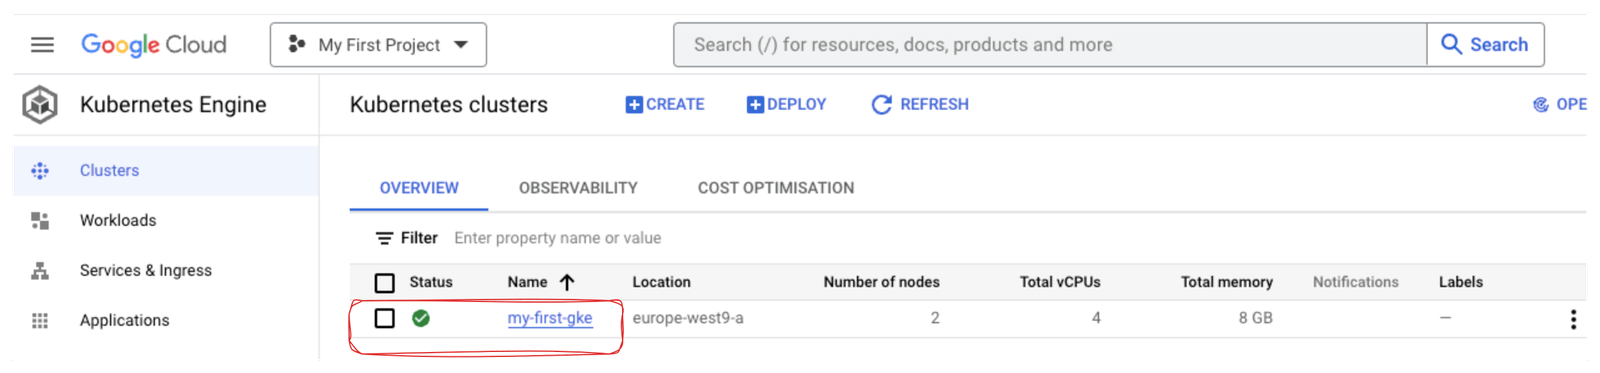Tick the select-all checkbox in table header
1600x373 pixels.
pos(385,283)
